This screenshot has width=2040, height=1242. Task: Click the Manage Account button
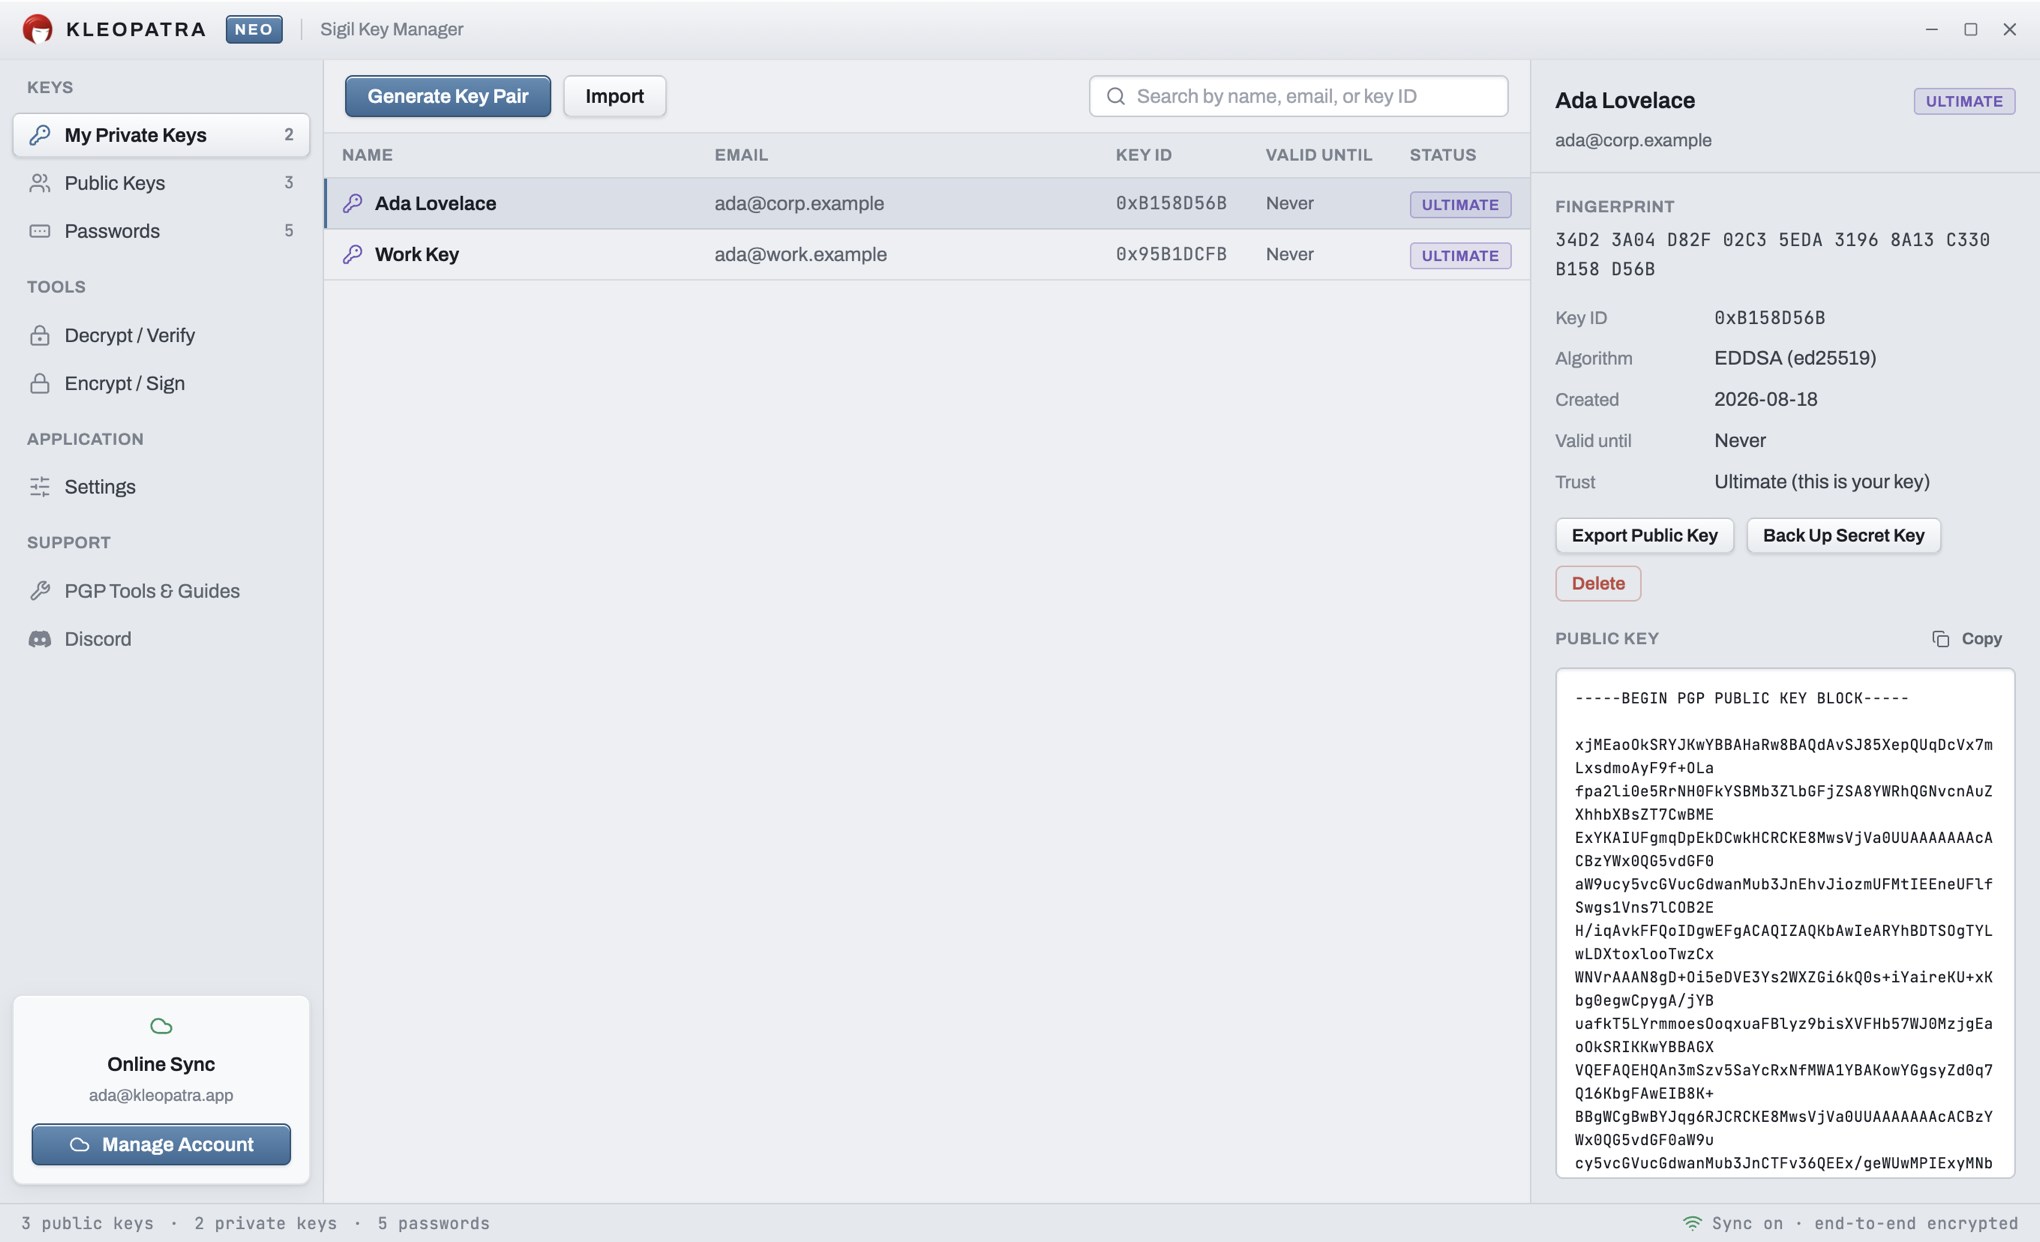tap(161, 1144)
